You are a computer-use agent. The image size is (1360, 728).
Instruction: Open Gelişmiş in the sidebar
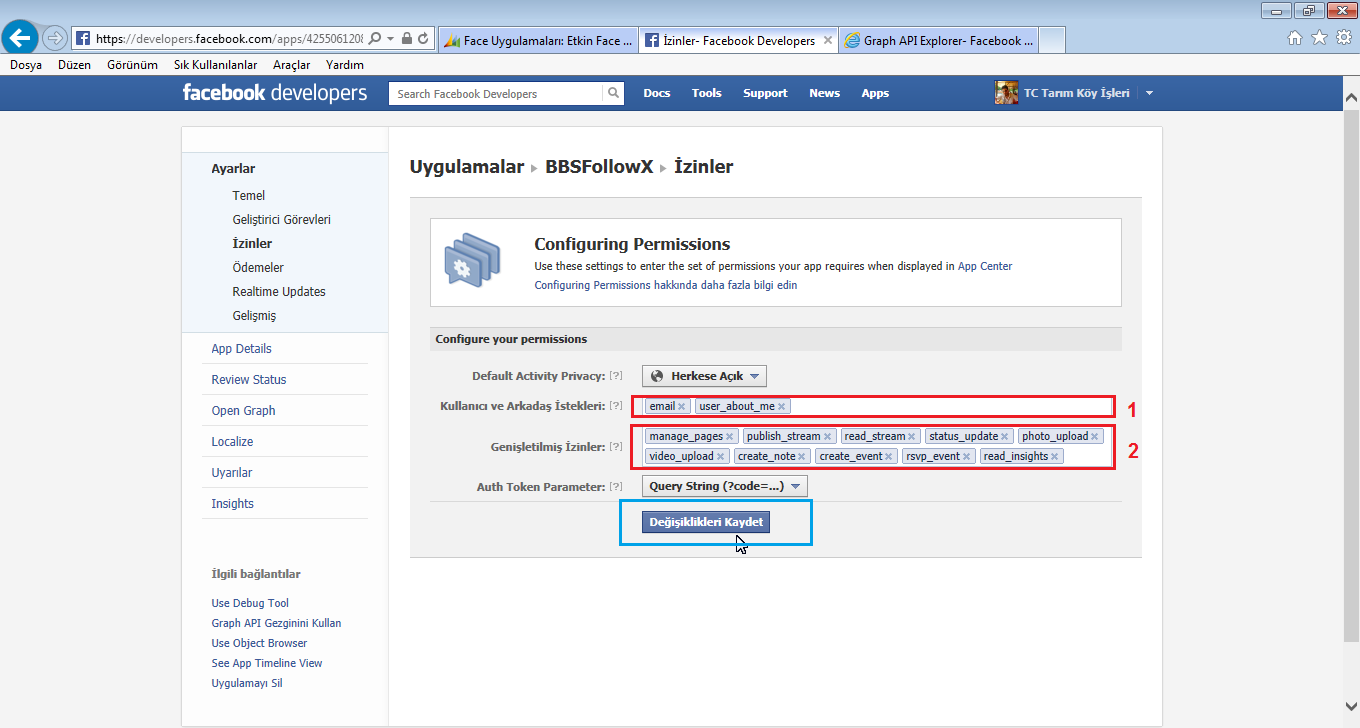254,316
